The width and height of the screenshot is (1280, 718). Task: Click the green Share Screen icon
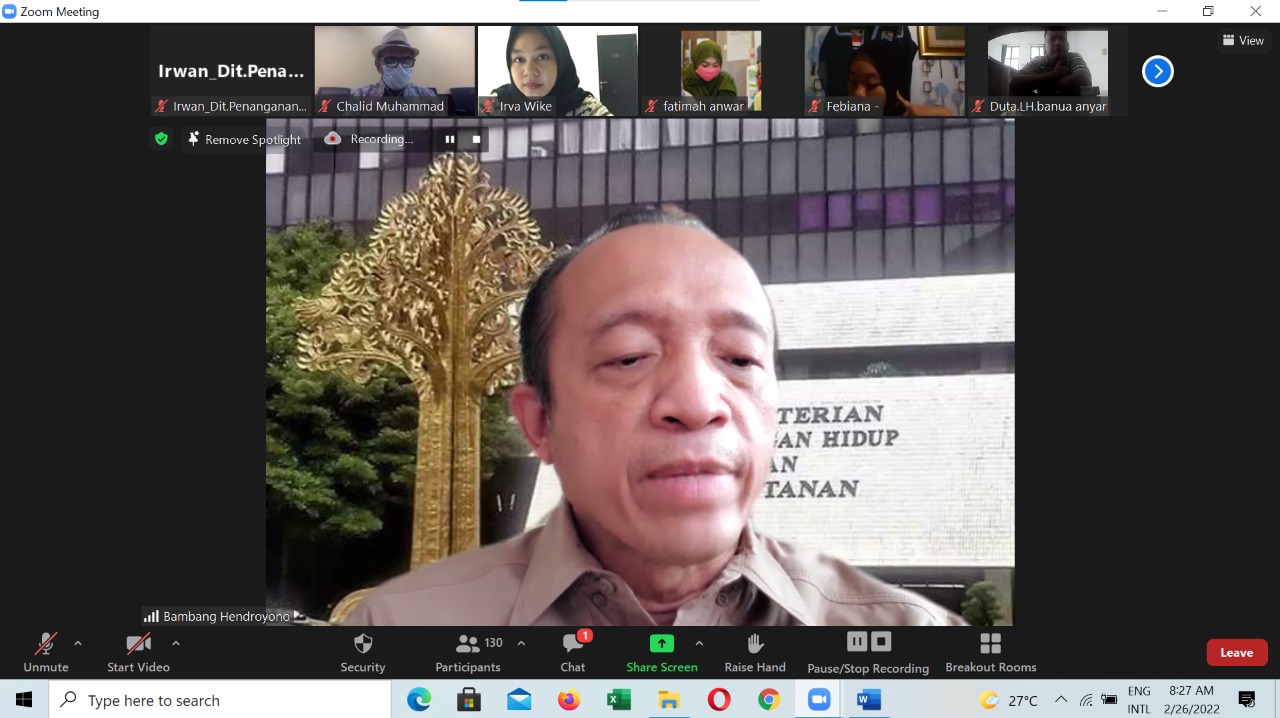click(x=661, y=643)
